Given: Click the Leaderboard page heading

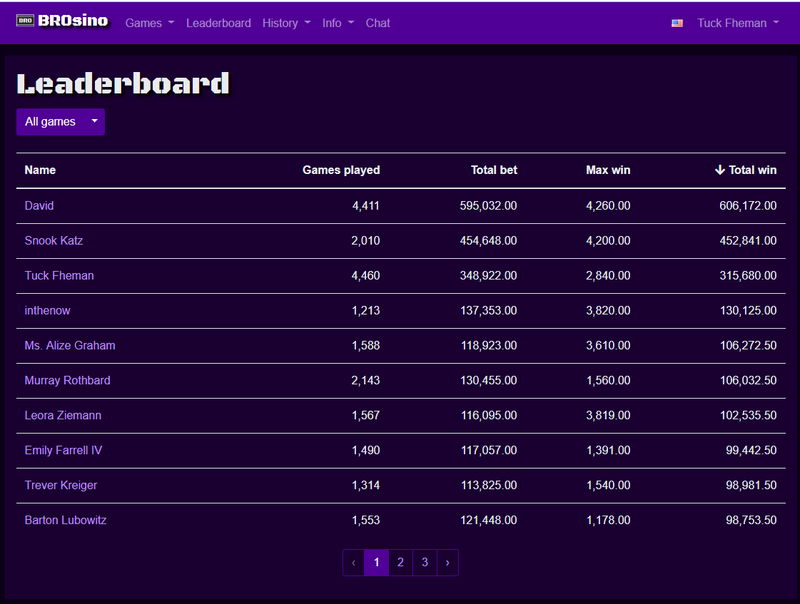Looking at the screenshot, I should point(123,84).
